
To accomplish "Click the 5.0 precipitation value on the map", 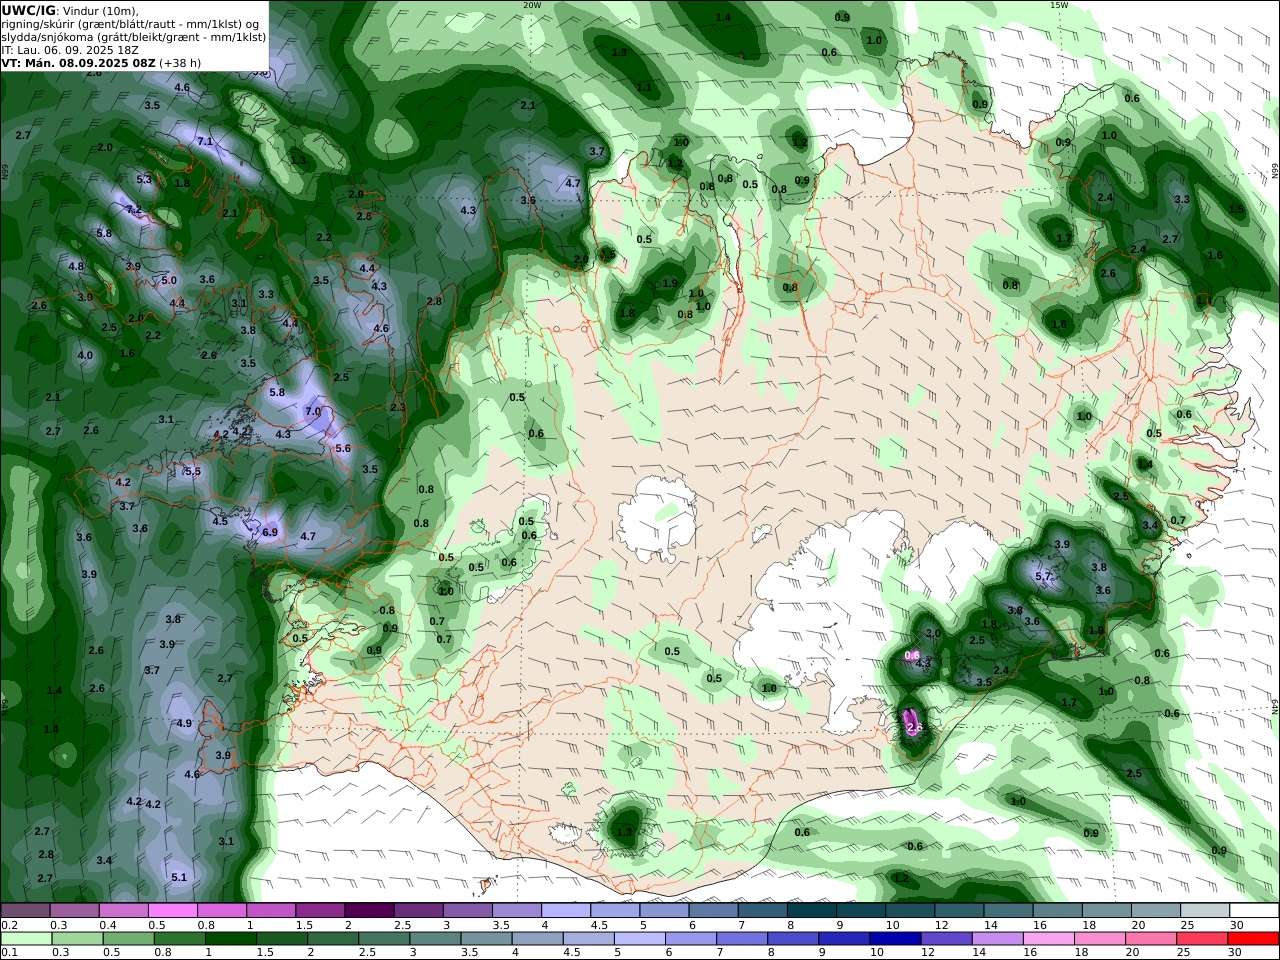I will pyautogui.click(x=169, y=280).
